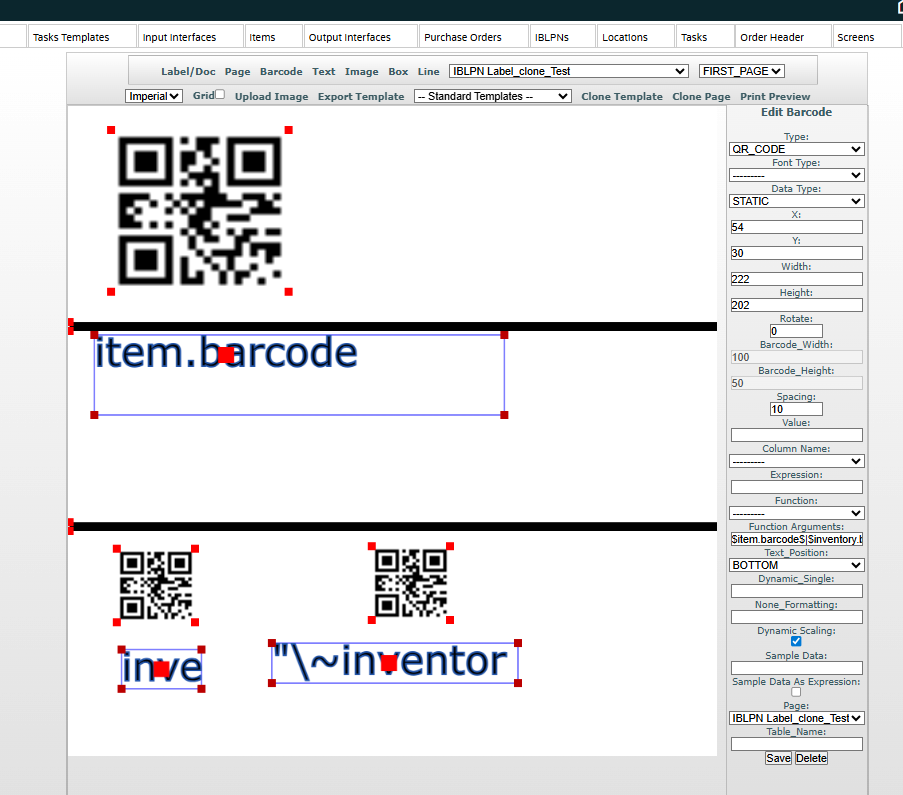903x795 pixels.
Task: Open the Function dropdown
Action: point(796,513)
